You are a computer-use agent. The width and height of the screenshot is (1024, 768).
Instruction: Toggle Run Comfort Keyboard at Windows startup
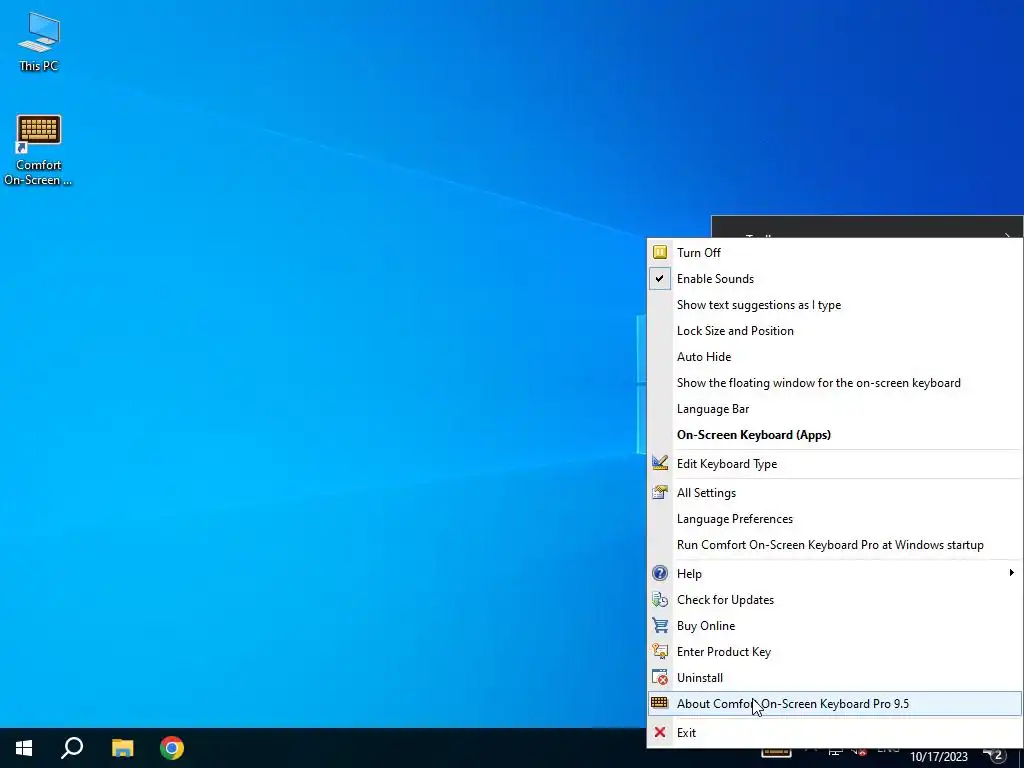[x=835, y=545]
